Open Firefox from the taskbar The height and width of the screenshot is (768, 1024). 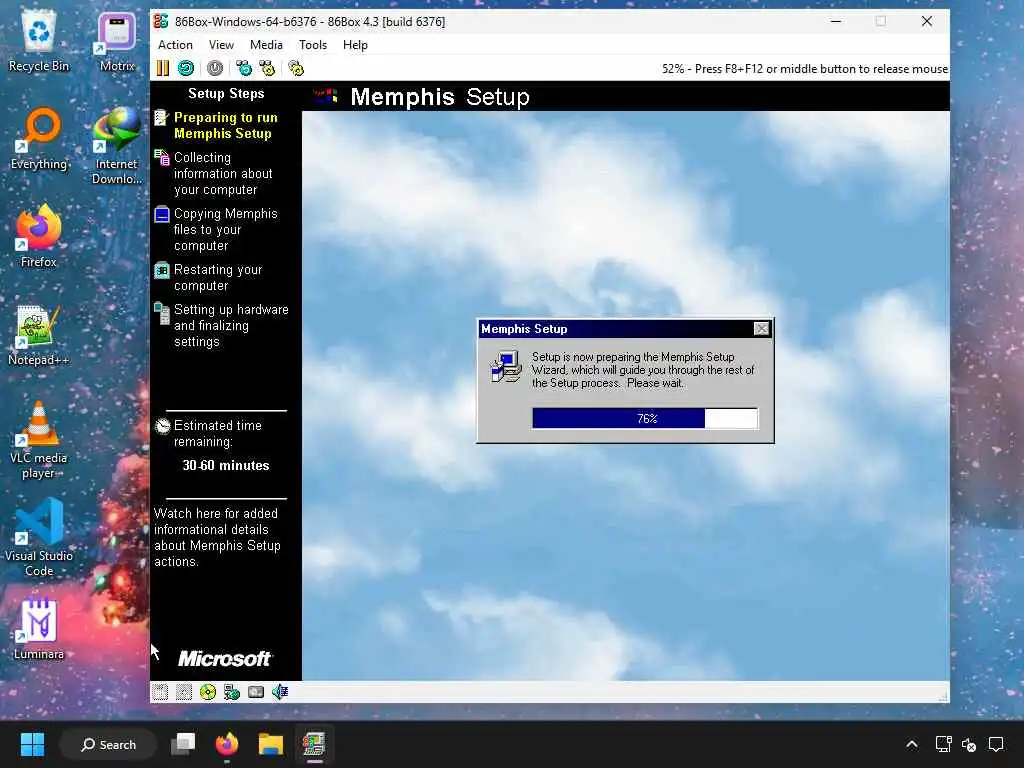(x=227, y=744)
